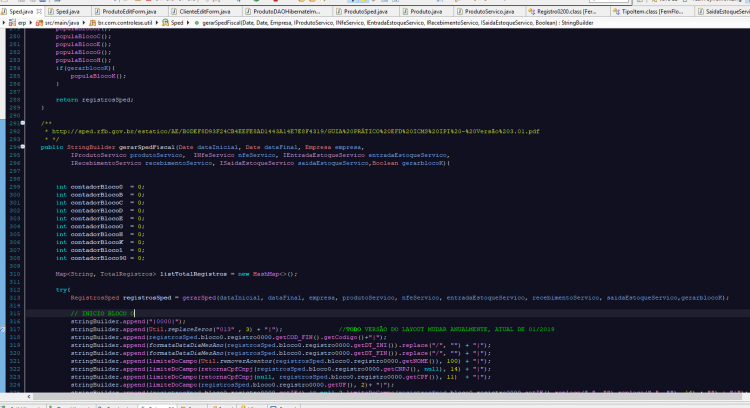Click the 'int contadorBloco9G = 0;' line

click(100, 258)
